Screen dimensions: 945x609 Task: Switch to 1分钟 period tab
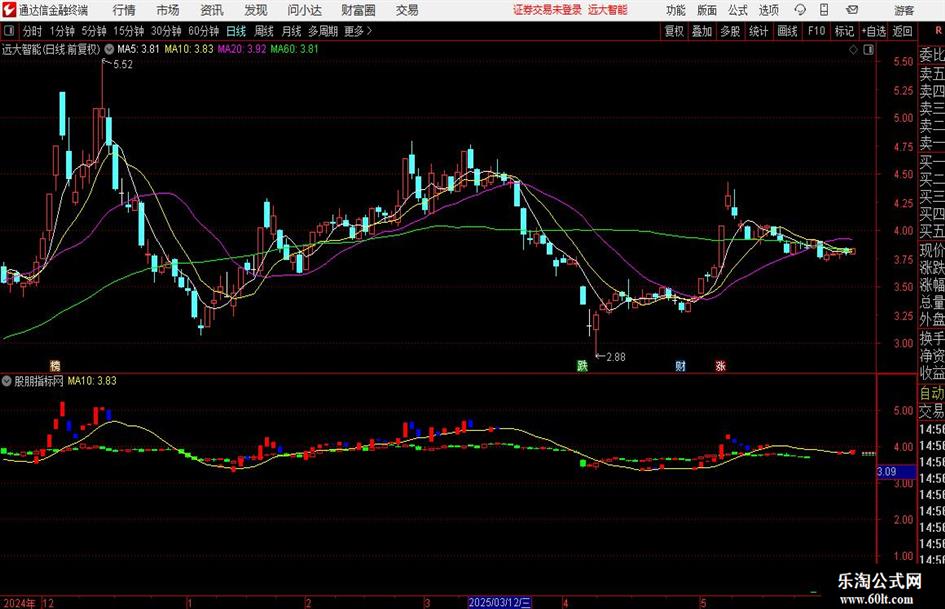click(x=62, y=31)
